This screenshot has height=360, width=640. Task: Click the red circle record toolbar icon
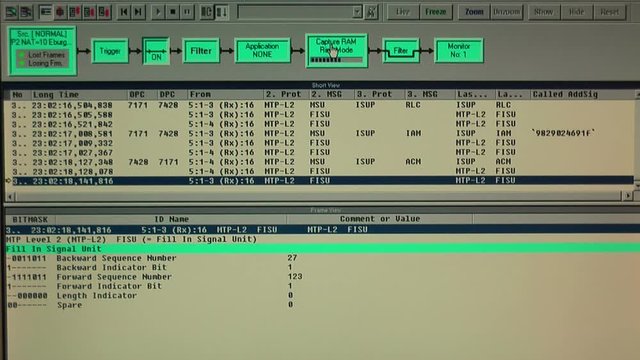[x=60, y=12]
